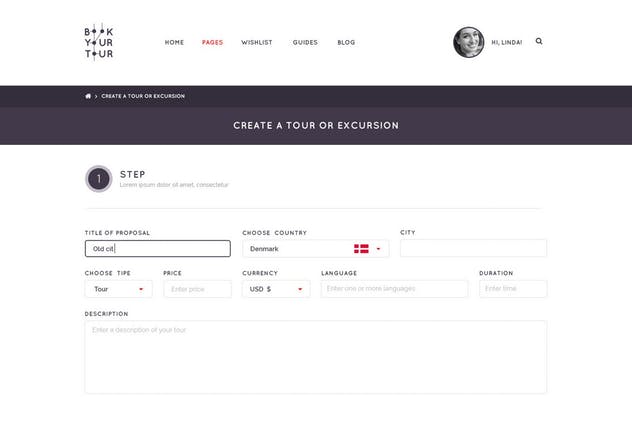
Task: Click the Book Your Tour logo
Action: 98,42
